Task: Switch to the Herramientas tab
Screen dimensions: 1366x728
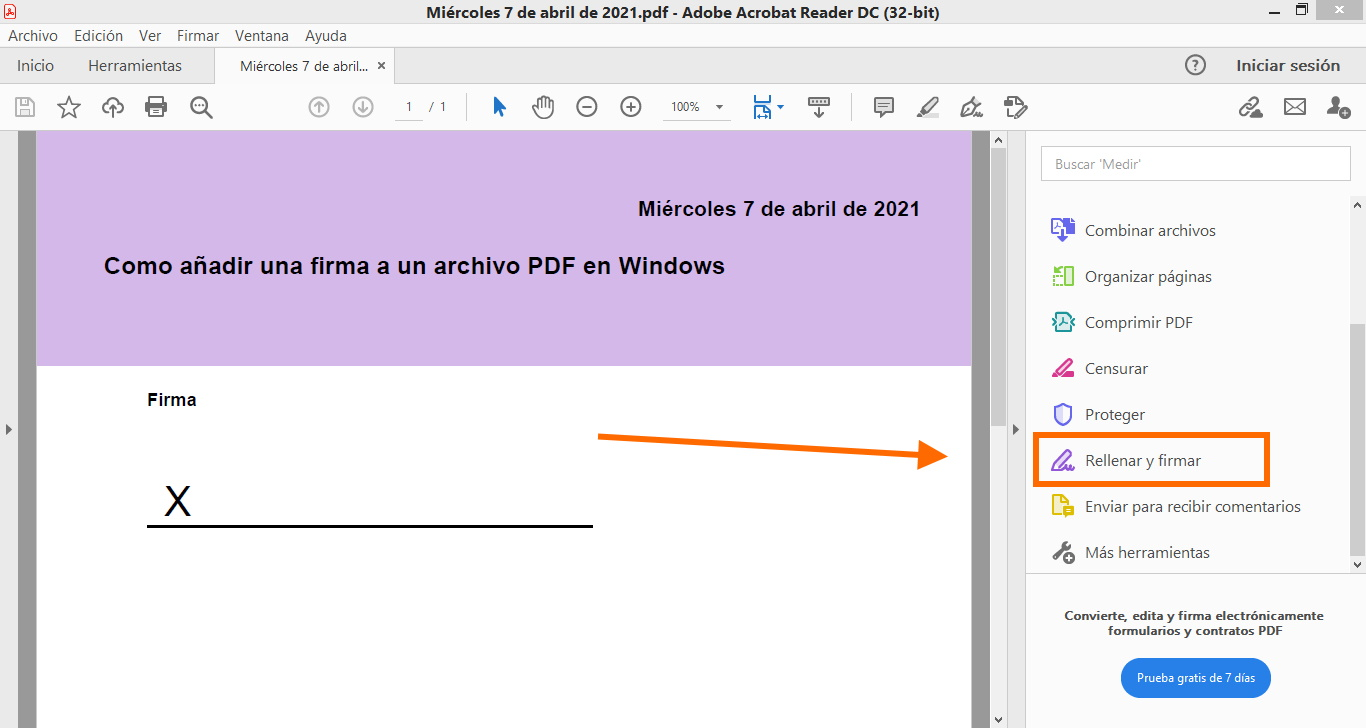Action: click(135, 66)
